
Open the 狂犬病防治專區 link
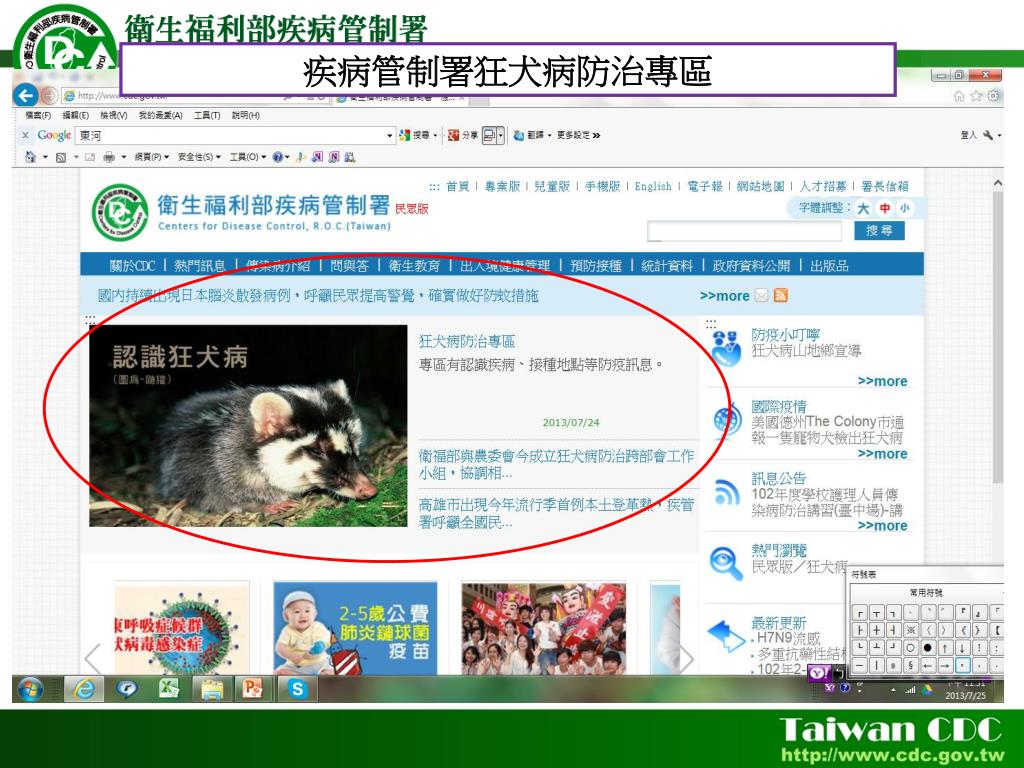pyautogui.click(x=467, y=341)
